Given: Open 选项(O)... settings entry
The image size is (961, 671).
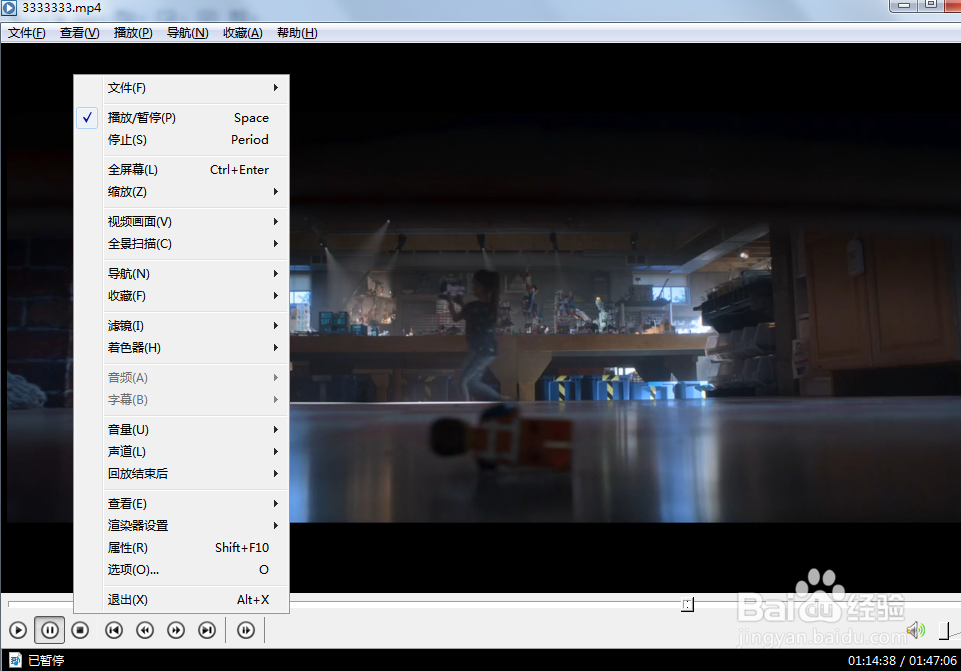Looking at the screenshot, I should click(x=181, y=570).
